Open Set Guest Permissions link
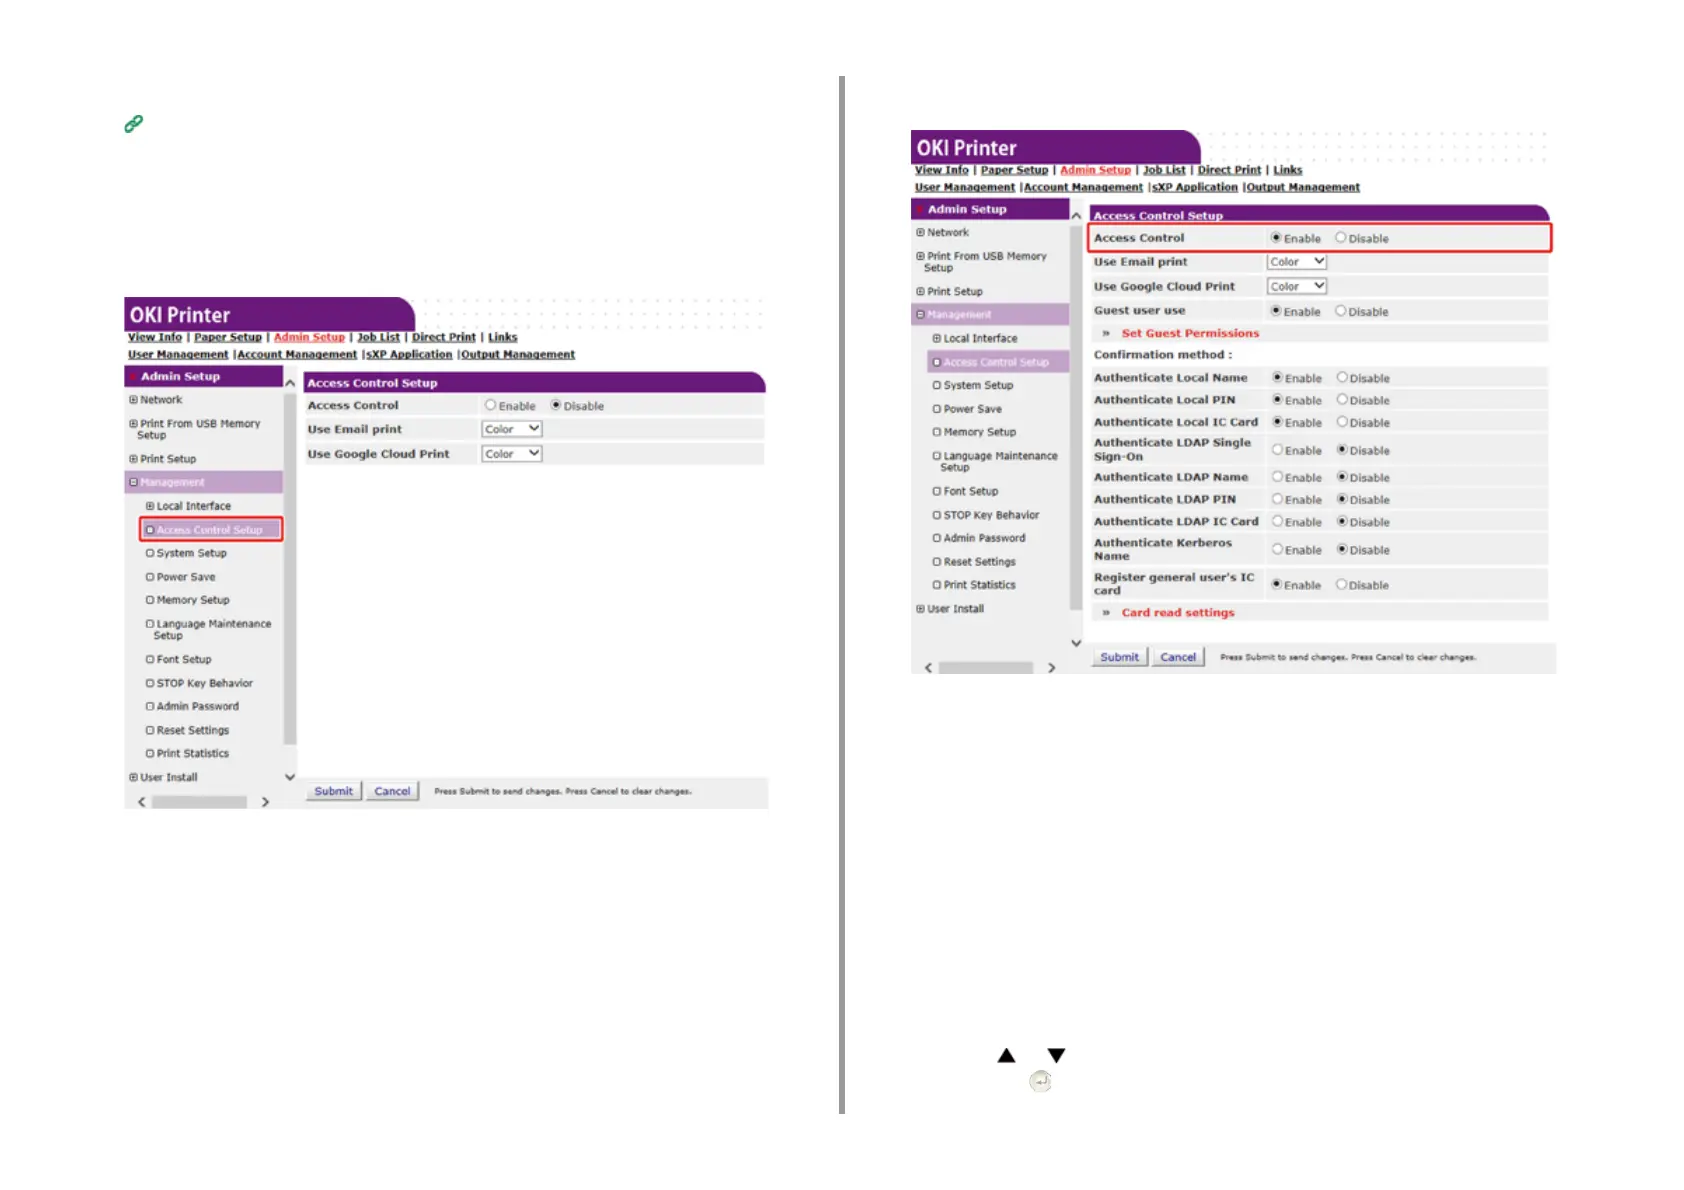The height and width of the screenshot is (1190, 1684). pyautogui.click(x=1190, y=333)
